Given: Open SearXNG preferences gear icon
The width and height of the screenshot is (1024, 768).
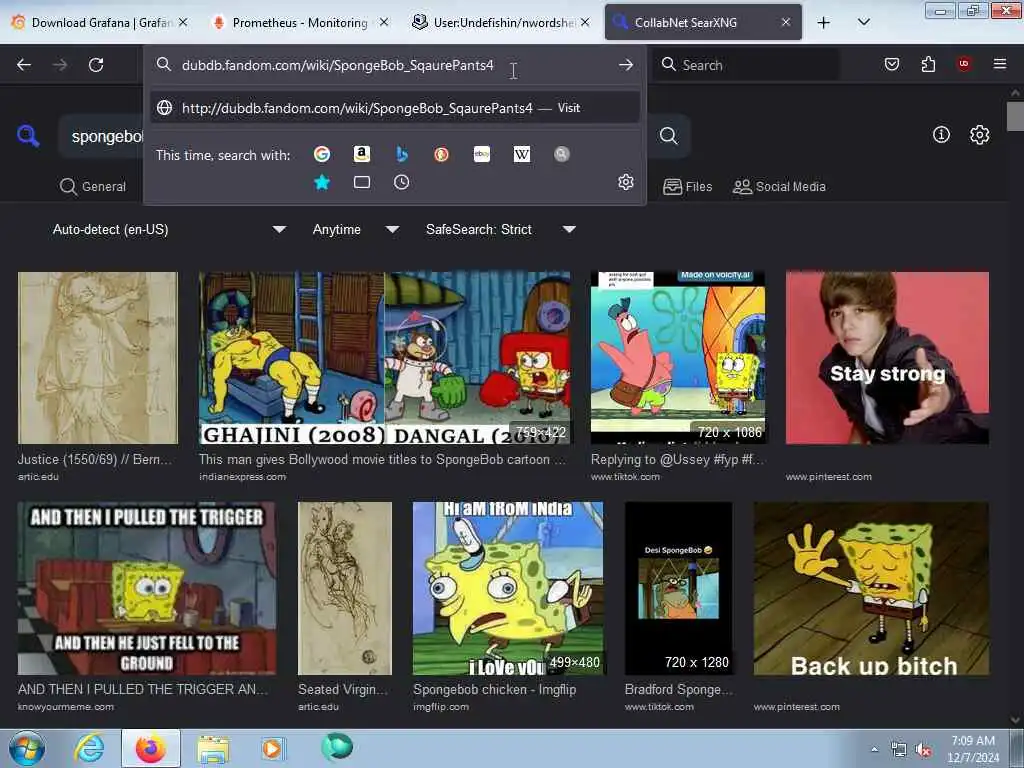Looking at the screenshot, I should [x=980, y=135].
